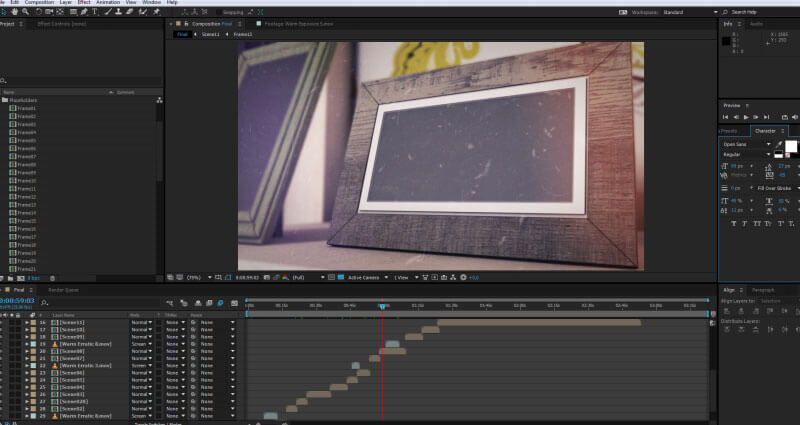This screenshot has width=800, height=425.
Task: Open blending mode dropdown for Scene10 layer
Action: pos(141,330)
